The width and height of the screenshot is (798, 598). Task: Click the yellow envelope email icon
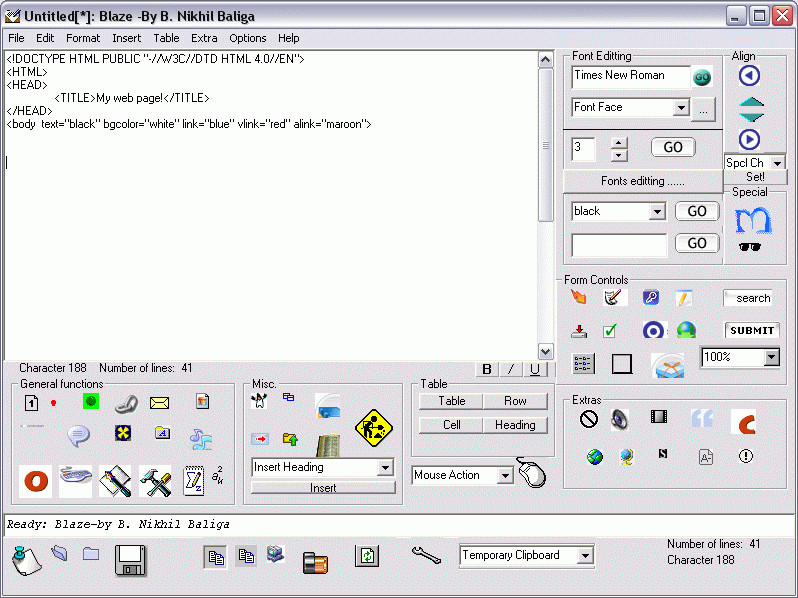pyautogui.click(x=159, y=403)
